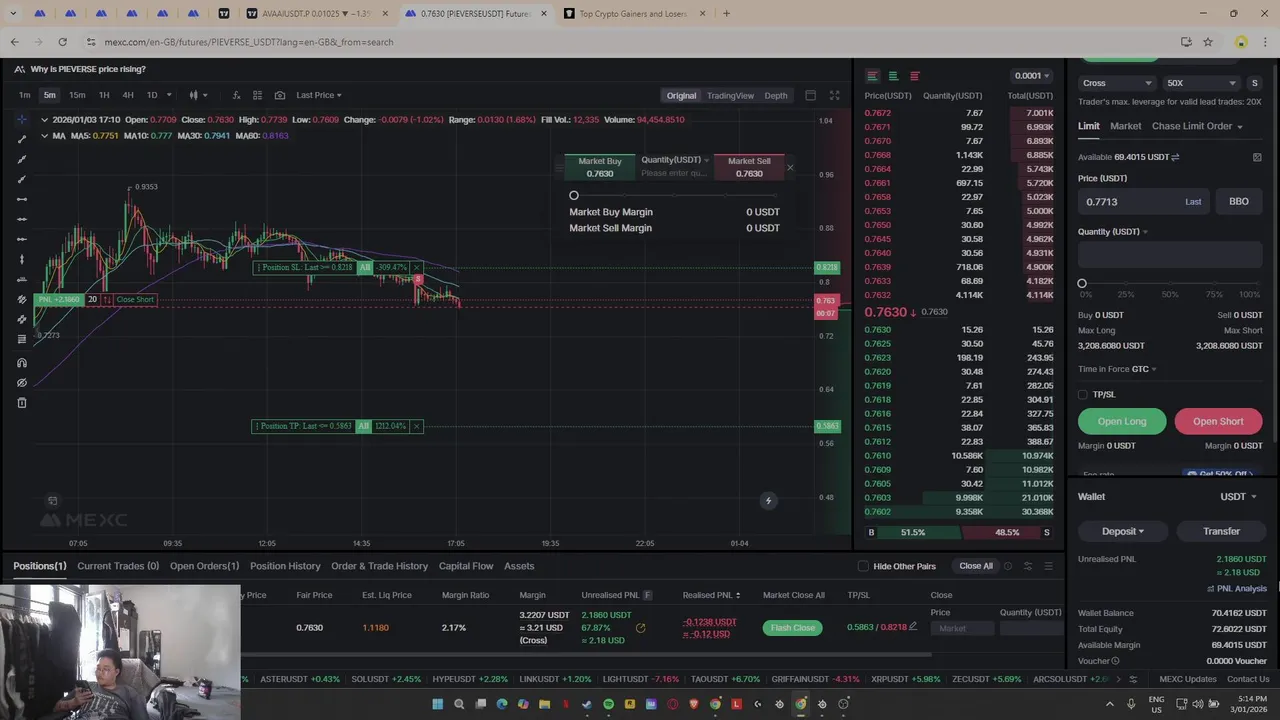
Task: Click the AI icon beside 'Why is PIEVERSE price rising?'
Action: pyautogui.click(x=19, y=69)
